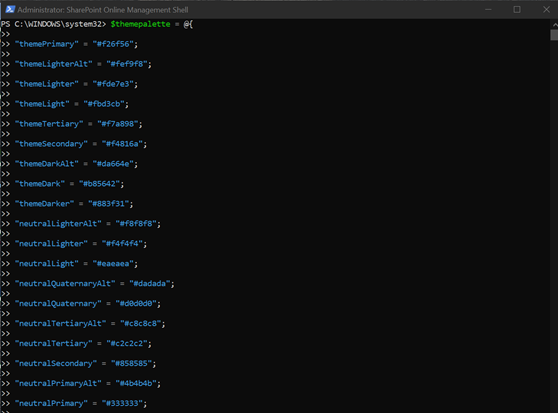The height and width of the screenshot is (413, 558).
Task: Click the "#333333" value
Action: 122,403
